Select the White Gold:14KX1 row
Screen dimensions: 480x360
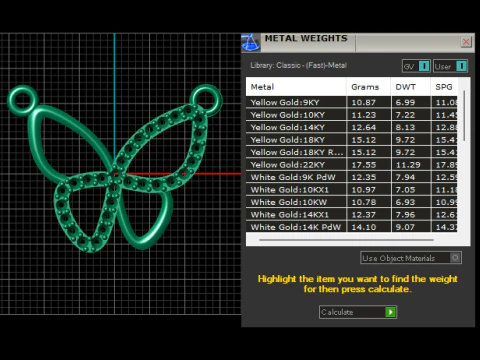click(x=352, y=215)
